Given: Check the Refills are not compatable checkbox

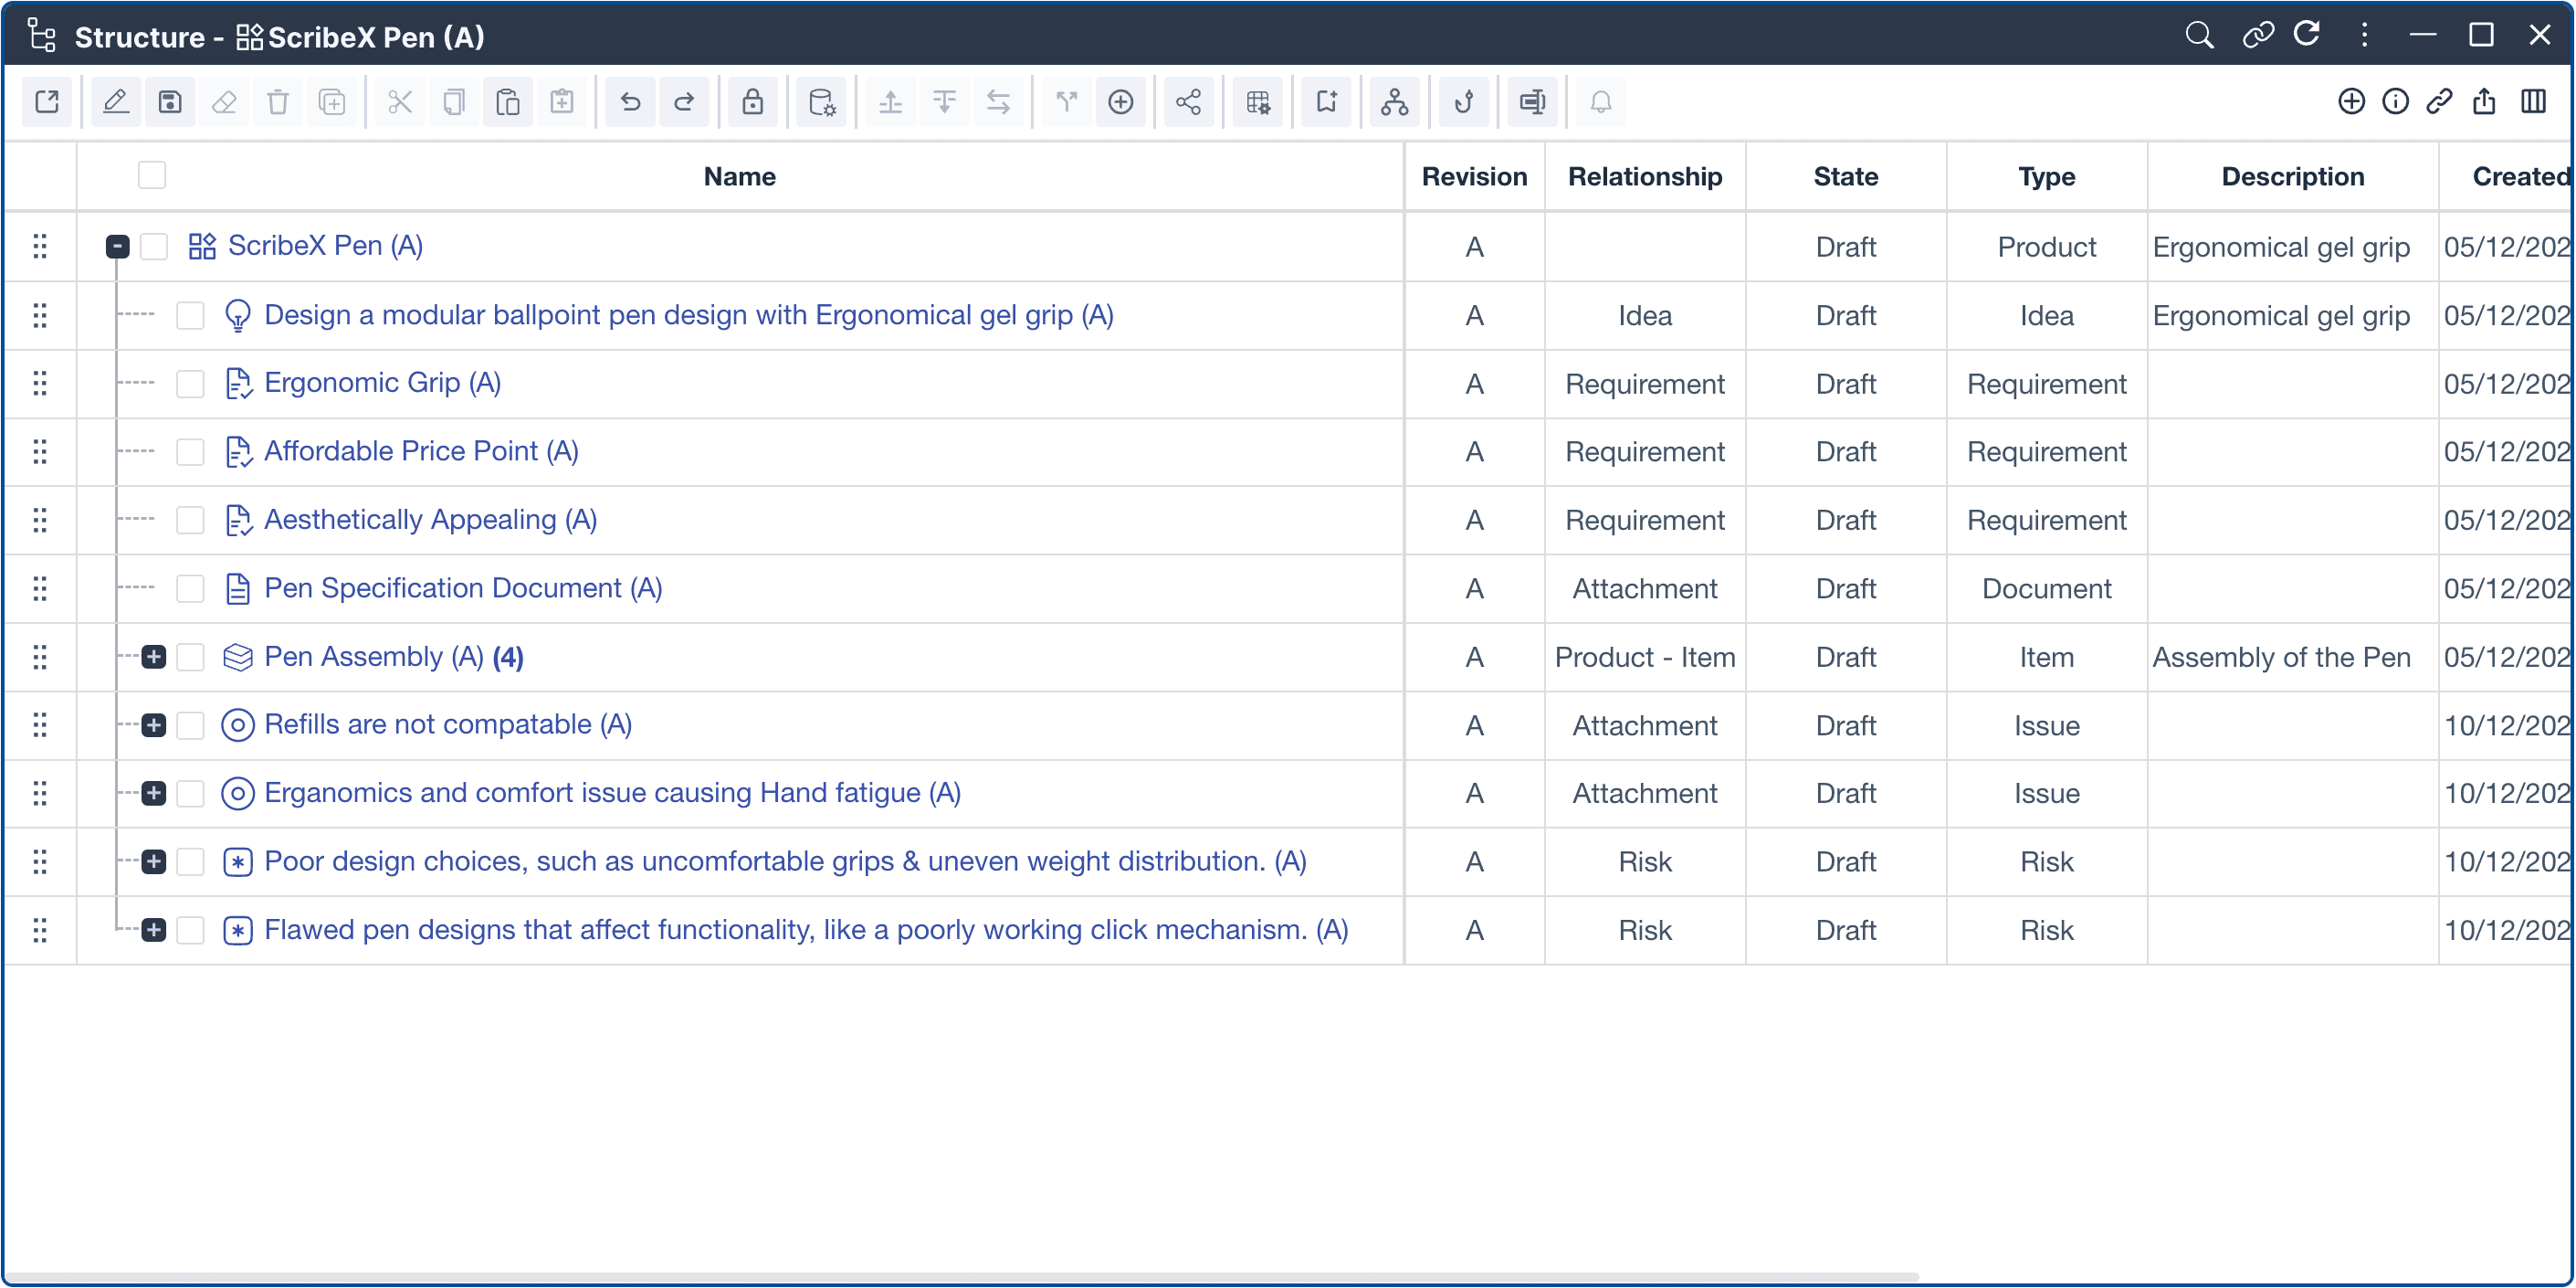Looking at the screenshot, I should click(190, 725).
